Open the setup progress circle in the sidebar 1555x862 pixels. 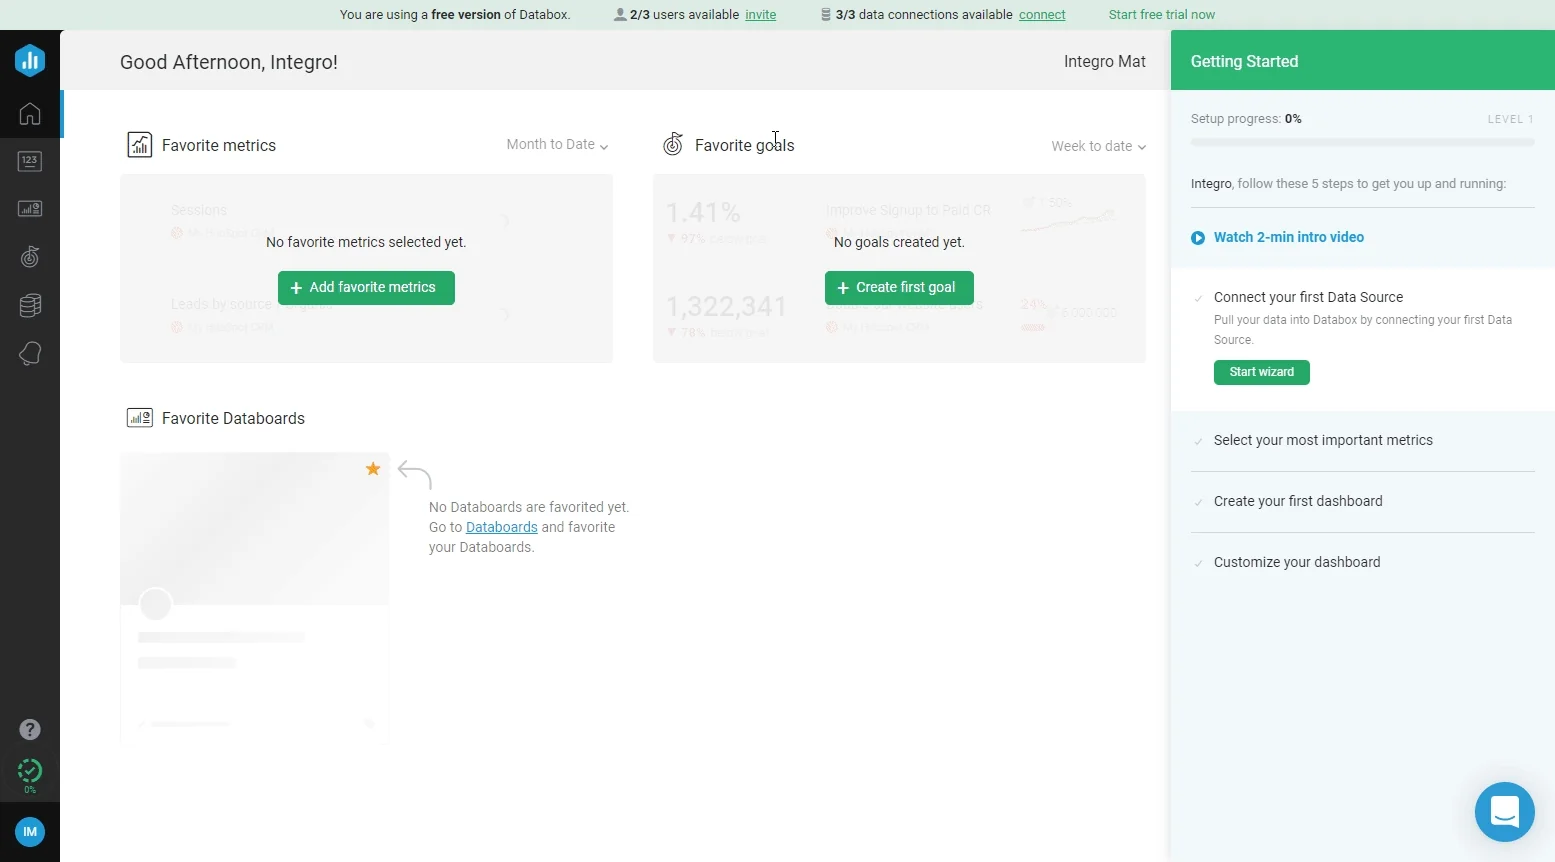[x=30, y=772]
